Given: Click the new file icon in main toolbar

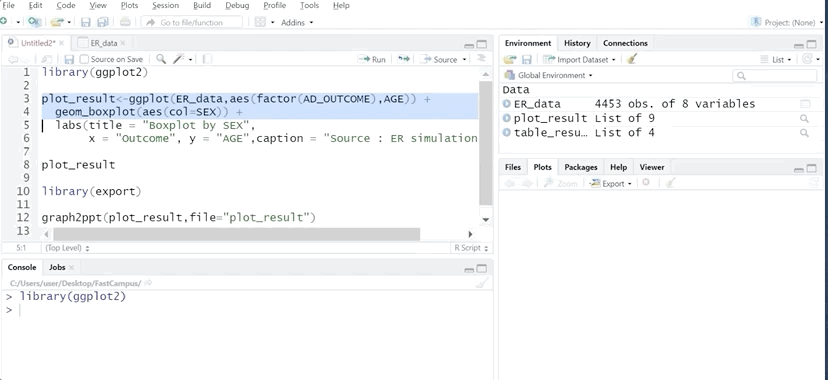Looking at the screenshot, I should click(4, 22).
